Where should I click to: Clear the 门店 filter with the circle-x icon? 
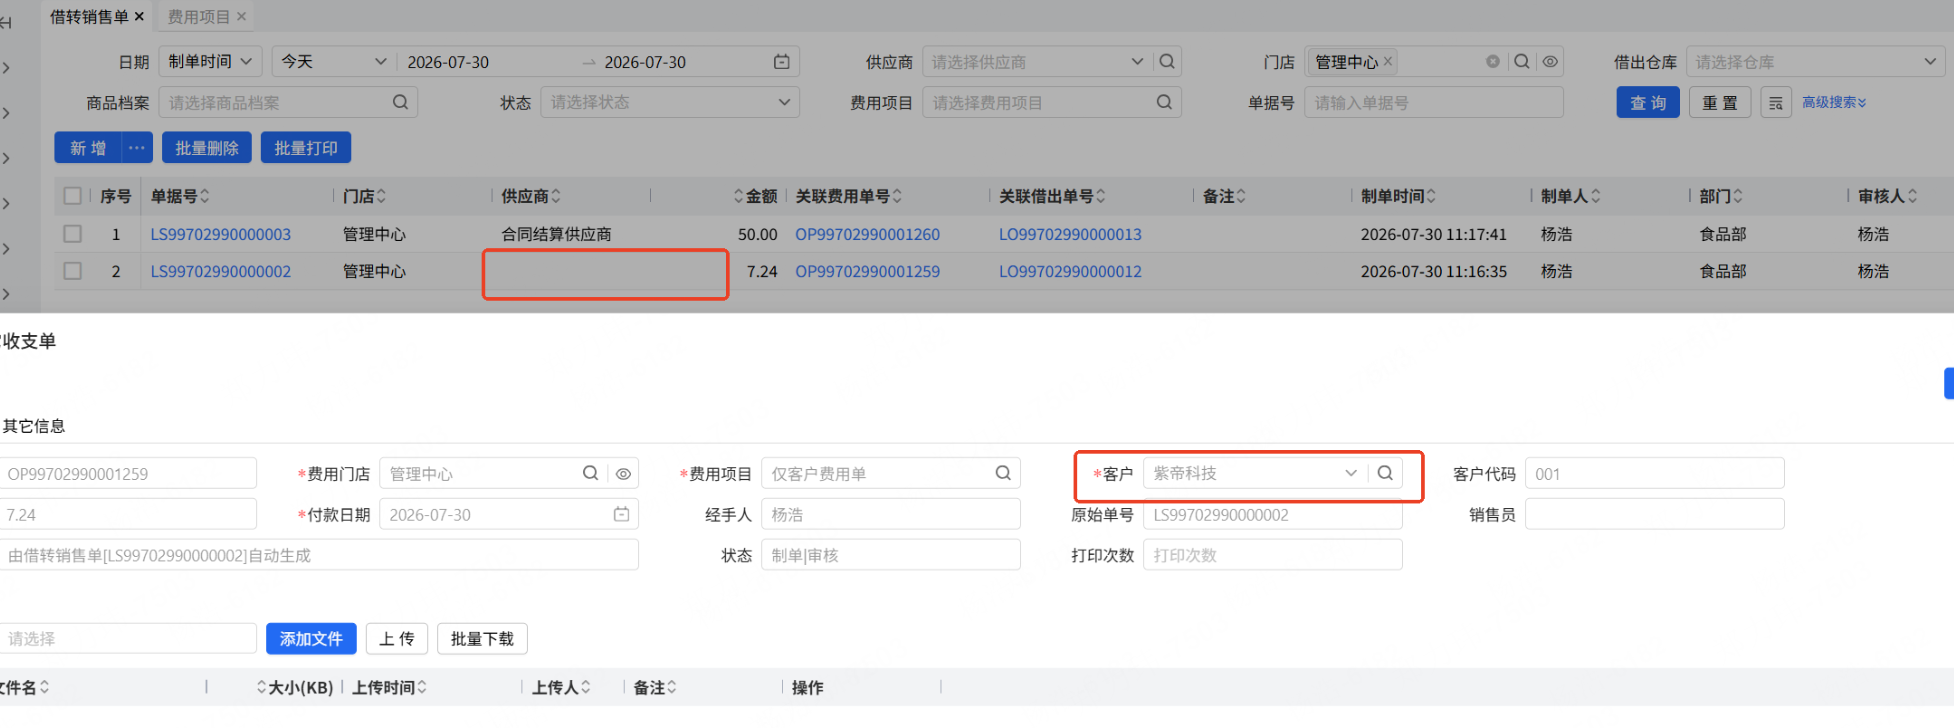click(1493, 62)
